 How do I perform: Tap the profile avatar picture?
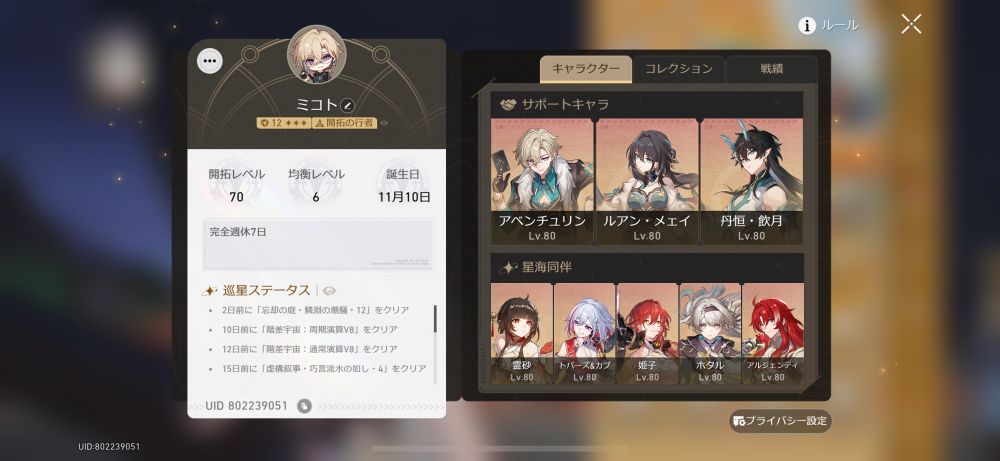(316, 54)
